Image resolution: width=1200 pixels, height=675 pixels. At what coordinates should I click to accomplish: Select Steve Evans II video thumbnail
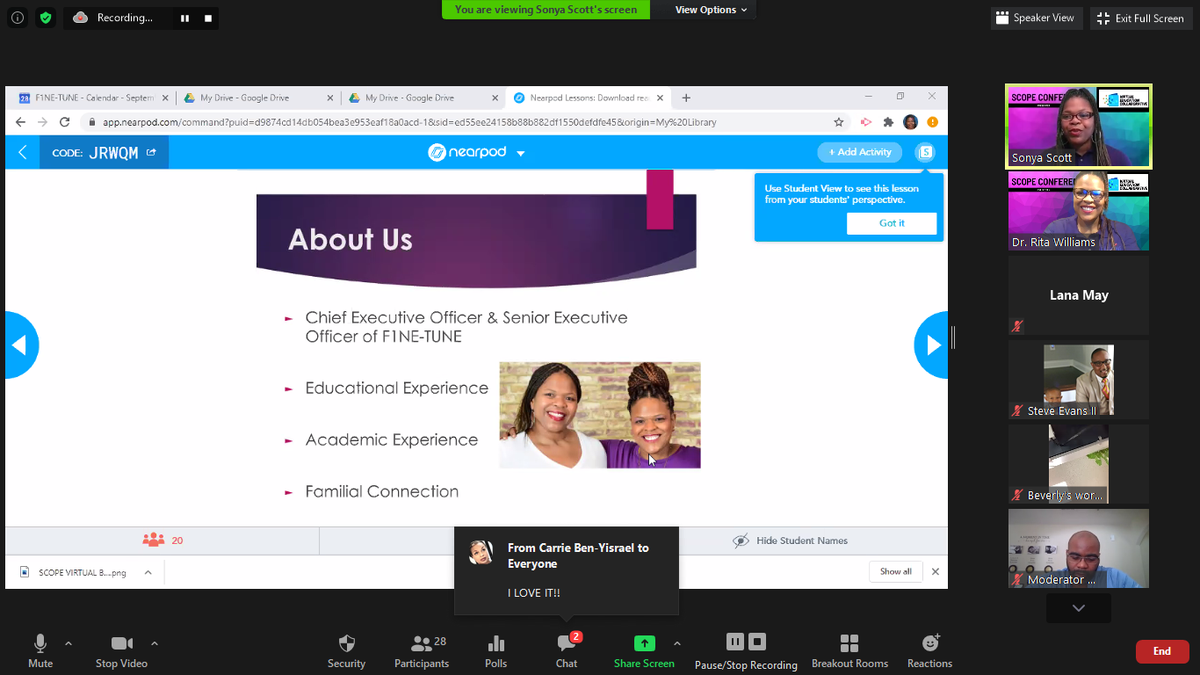(1079, 380)
